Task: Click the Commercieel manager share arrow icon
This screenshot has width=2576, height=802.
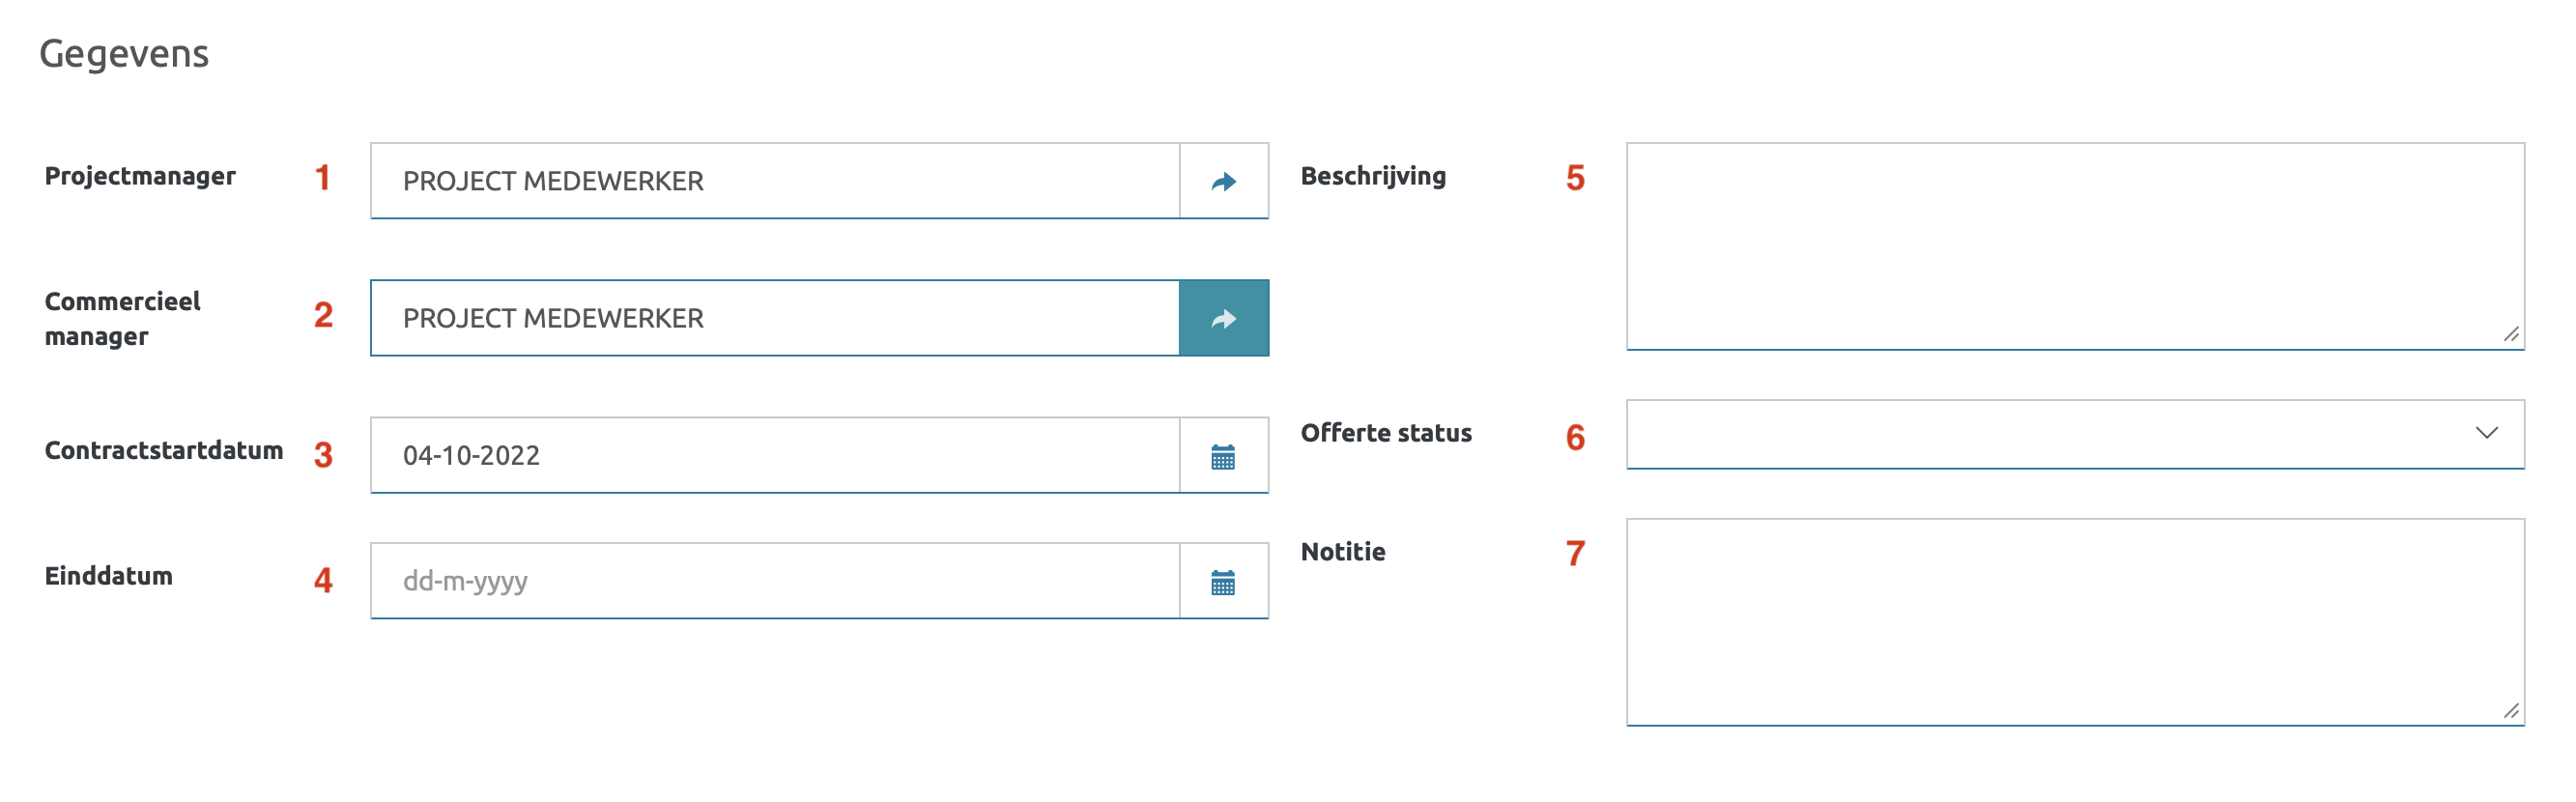Action: coord(1223,318)
